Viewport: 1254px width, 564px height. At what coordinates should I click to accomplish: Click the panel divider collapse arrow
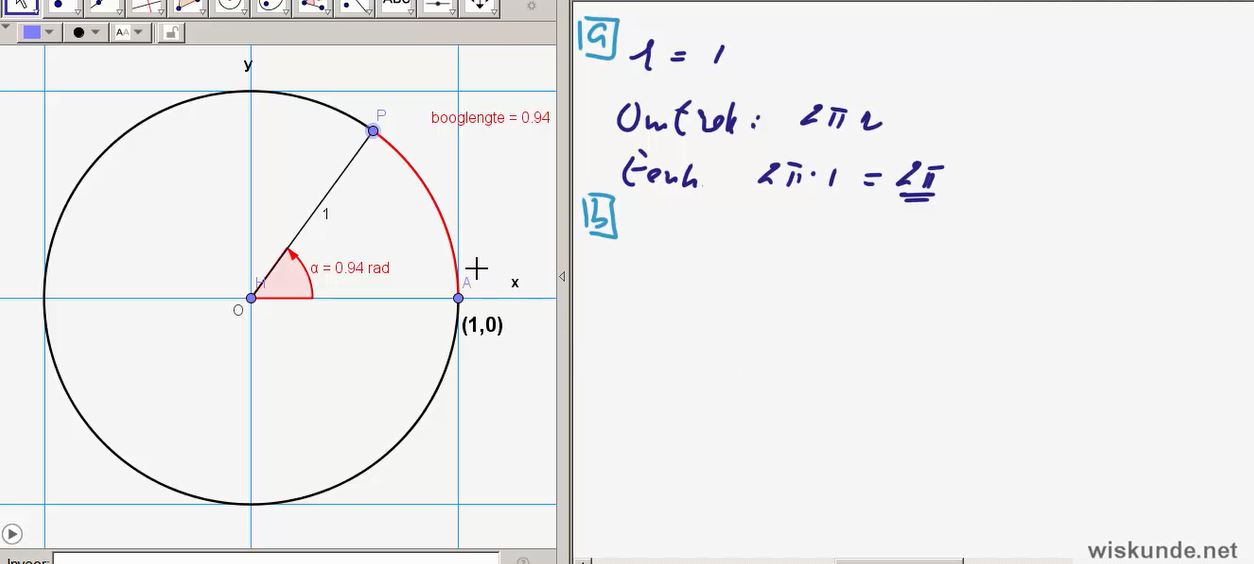[x=562, y=276]
